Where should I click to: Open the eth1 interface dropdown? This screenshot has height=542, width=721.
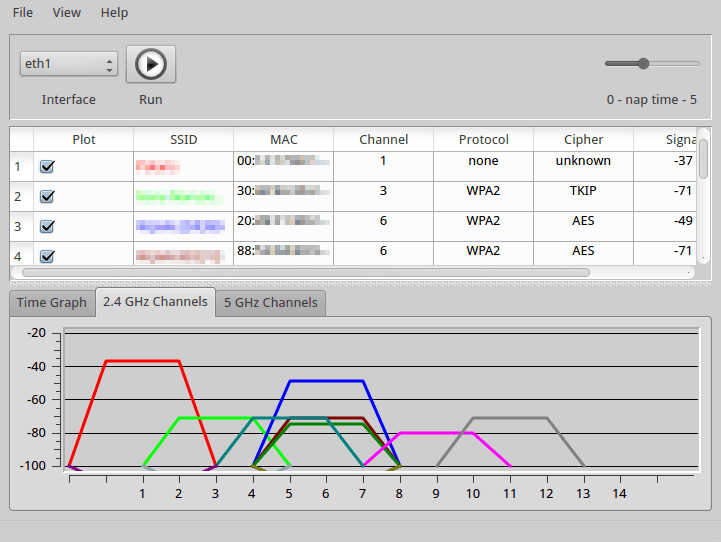[x=69, y=64]
